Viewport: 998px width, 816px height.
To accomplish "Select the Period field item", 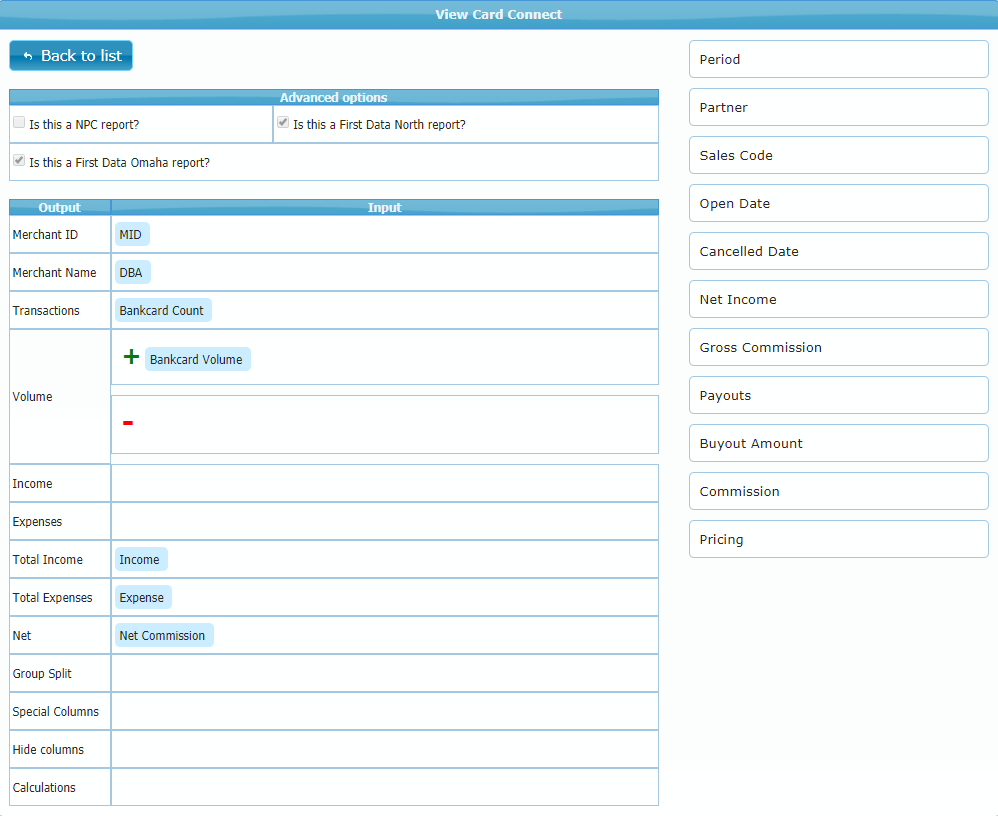I will pyautogui.click(x=838, y=59).
